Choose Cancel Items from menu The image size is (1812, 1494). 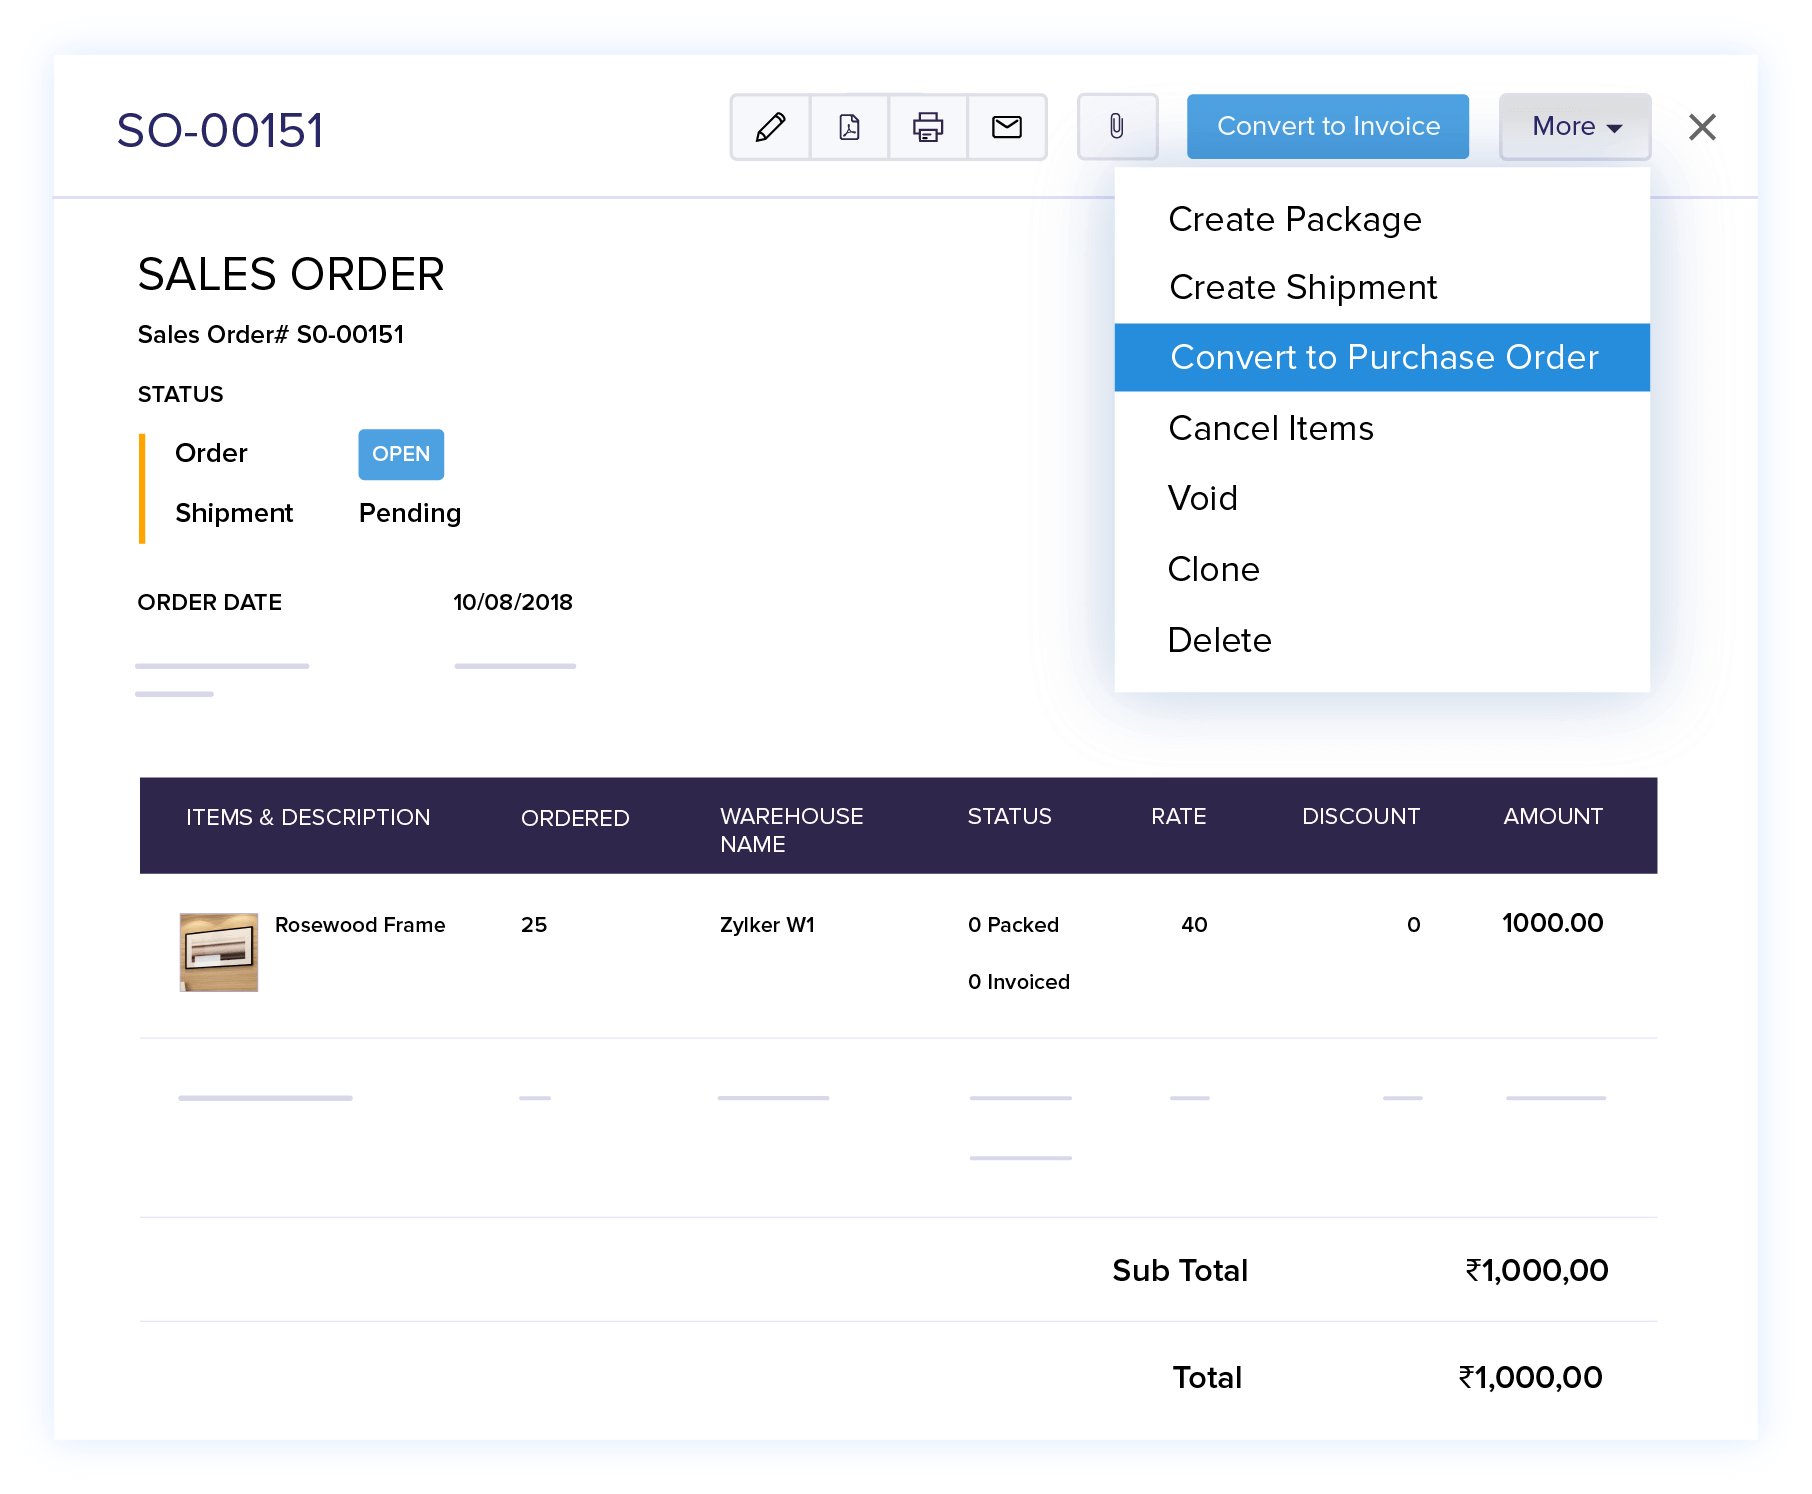[x=1270, y=428]
